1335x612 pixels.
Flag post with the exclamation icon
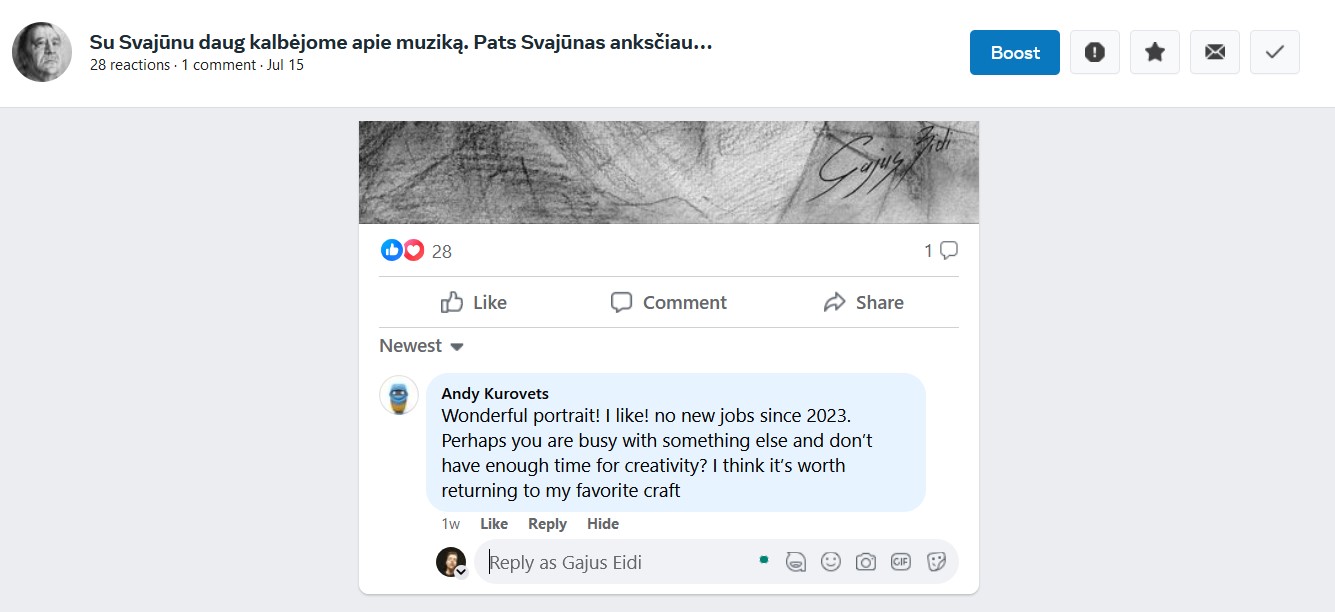[1095, 53]
